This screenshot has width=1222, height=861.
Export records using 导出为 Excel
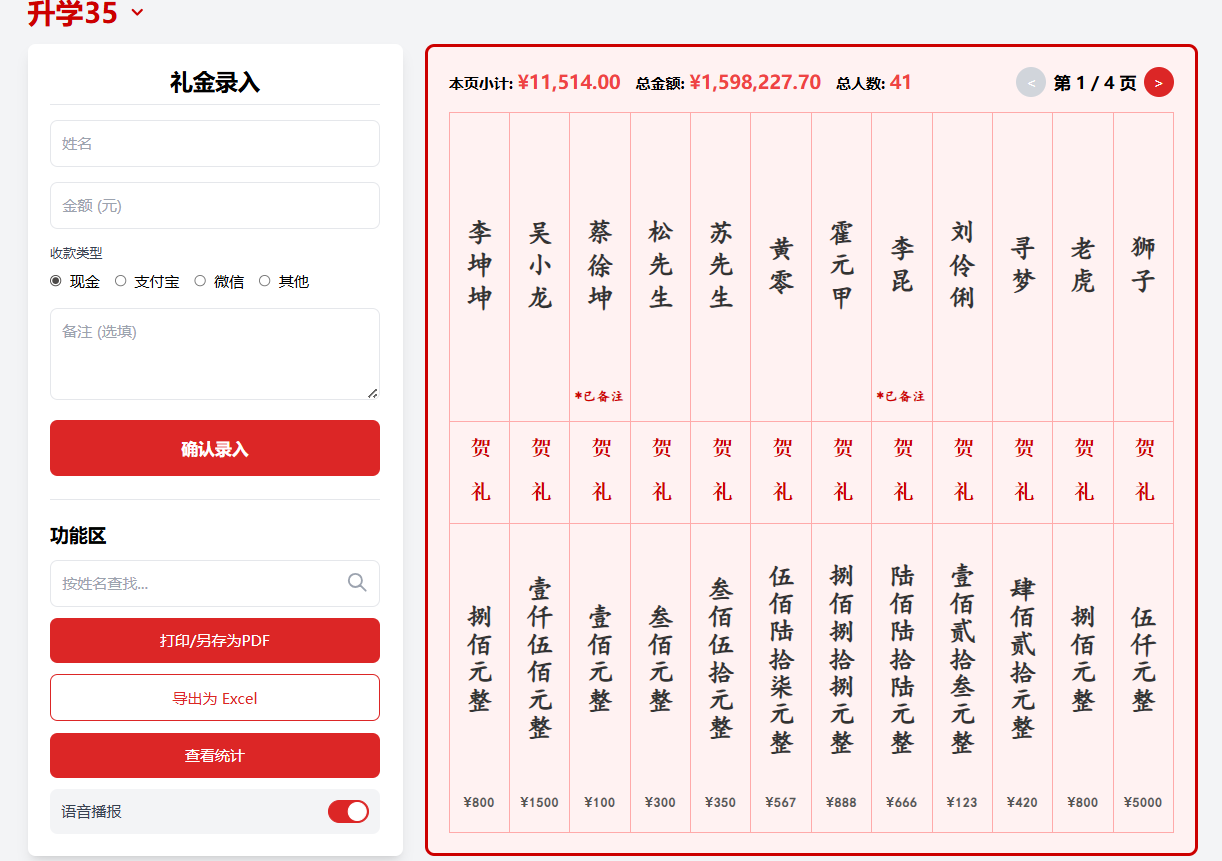click(214, 697)
